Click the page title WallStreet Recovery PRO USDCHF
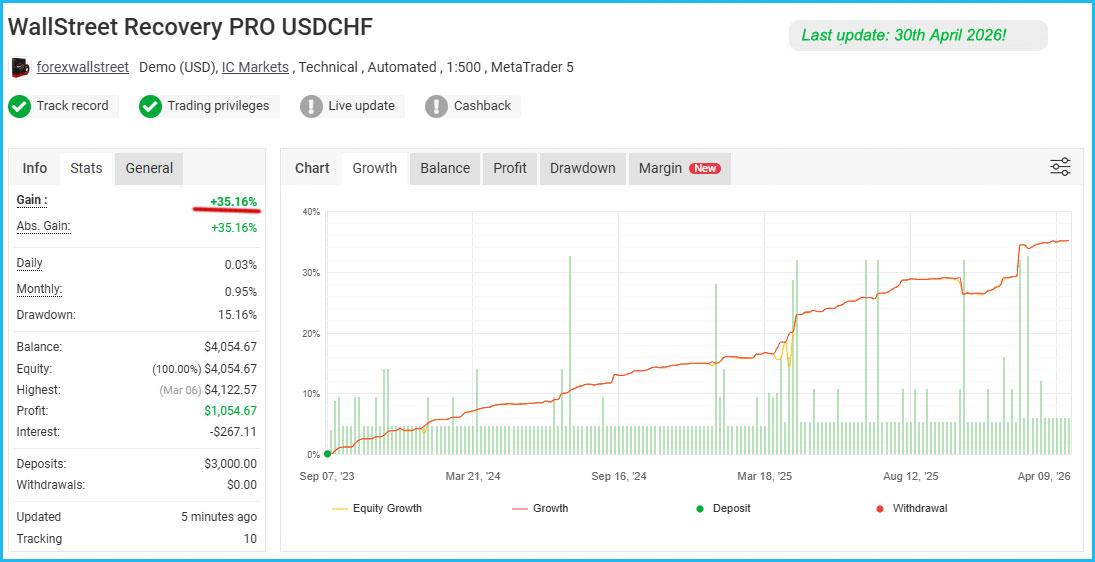Viewport: 1095px width, 562px height. (x=191, y=27)
